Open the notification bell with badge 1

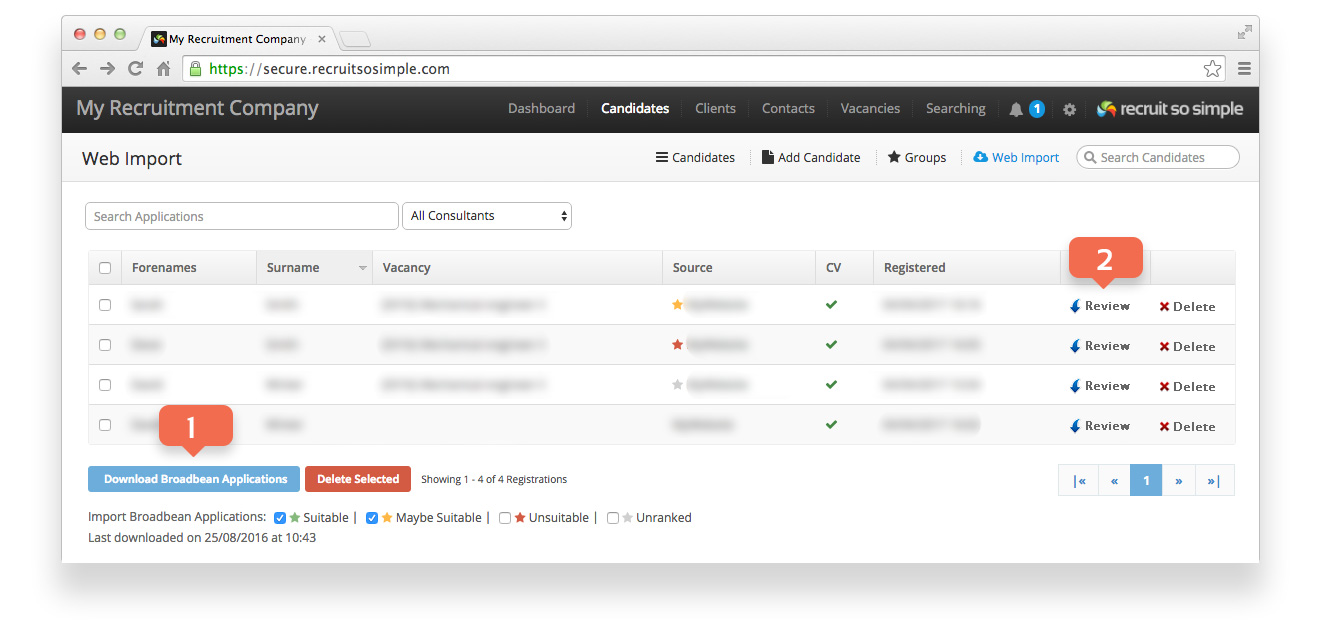tap(1026, 109)
